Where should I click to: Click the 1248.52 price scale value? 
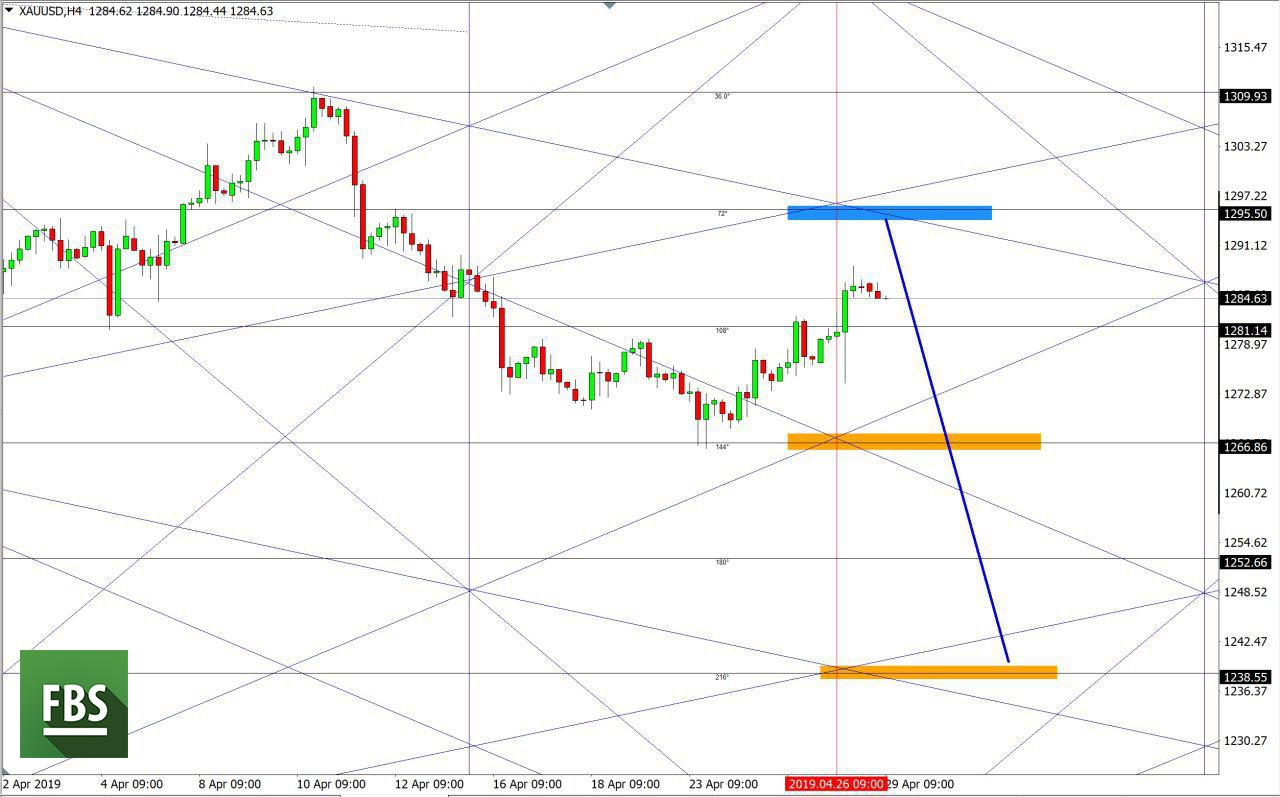click(x=1246, y=592)
